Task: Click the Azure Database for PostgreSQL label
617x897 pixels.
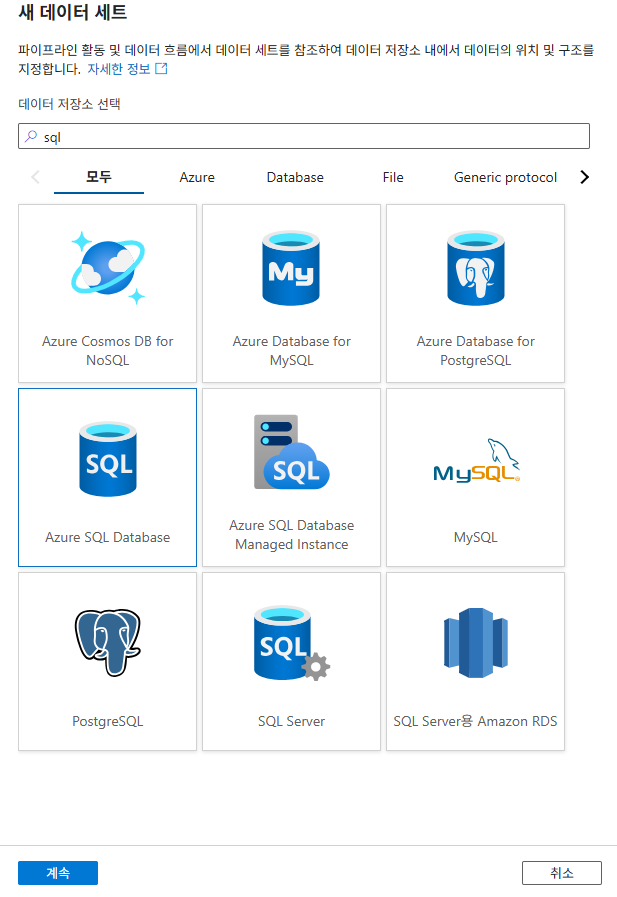Action: [476, 351]
